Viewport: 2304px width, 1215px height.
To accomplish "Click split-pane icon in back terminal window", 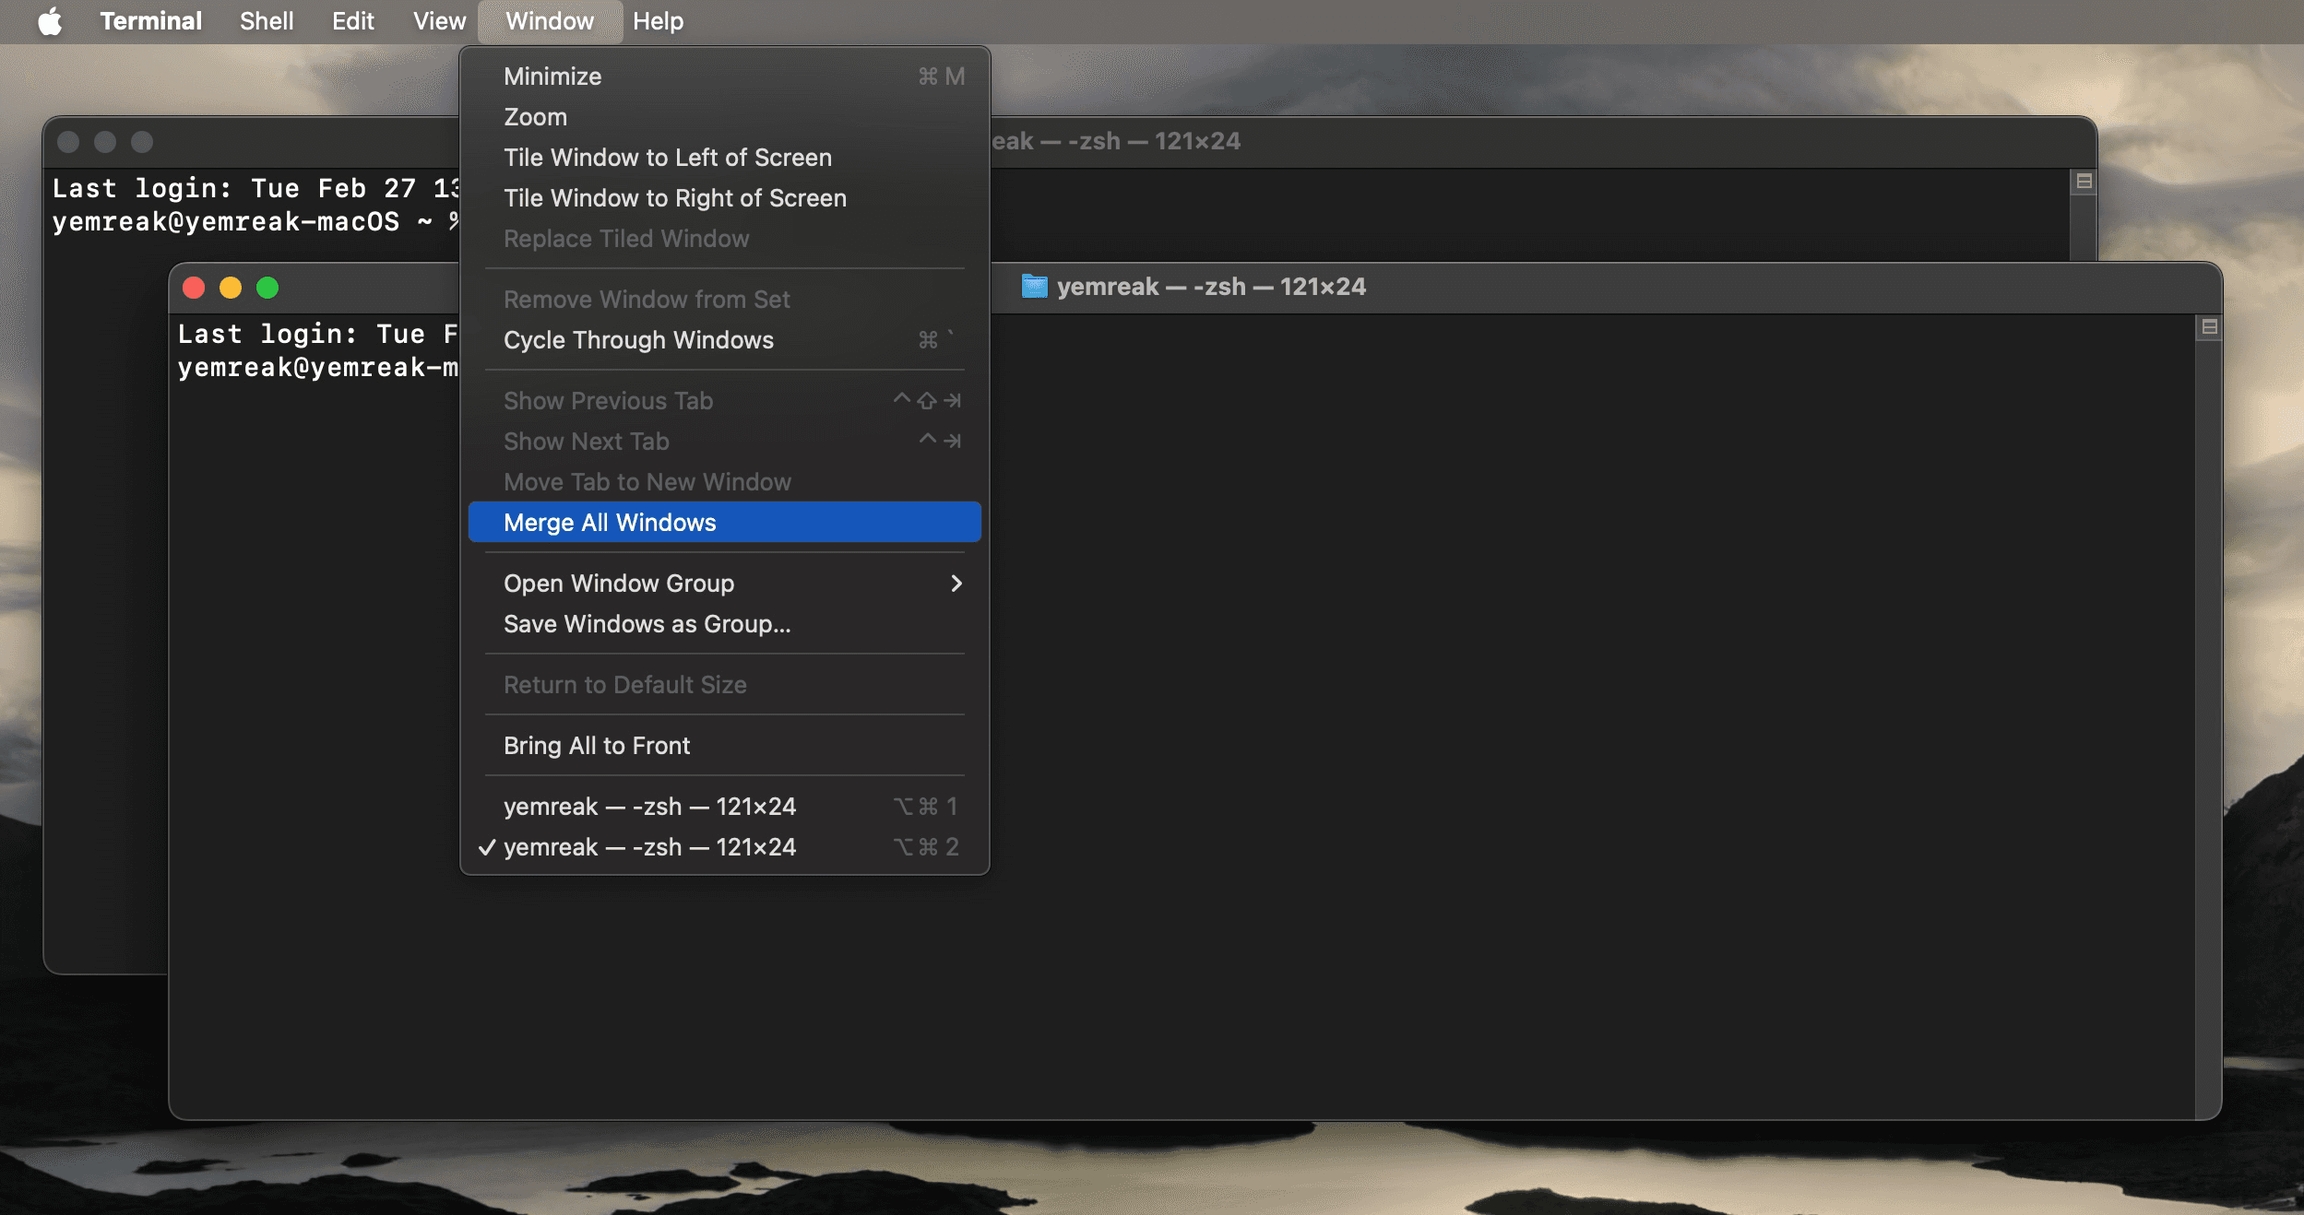I will point(2084,181).
